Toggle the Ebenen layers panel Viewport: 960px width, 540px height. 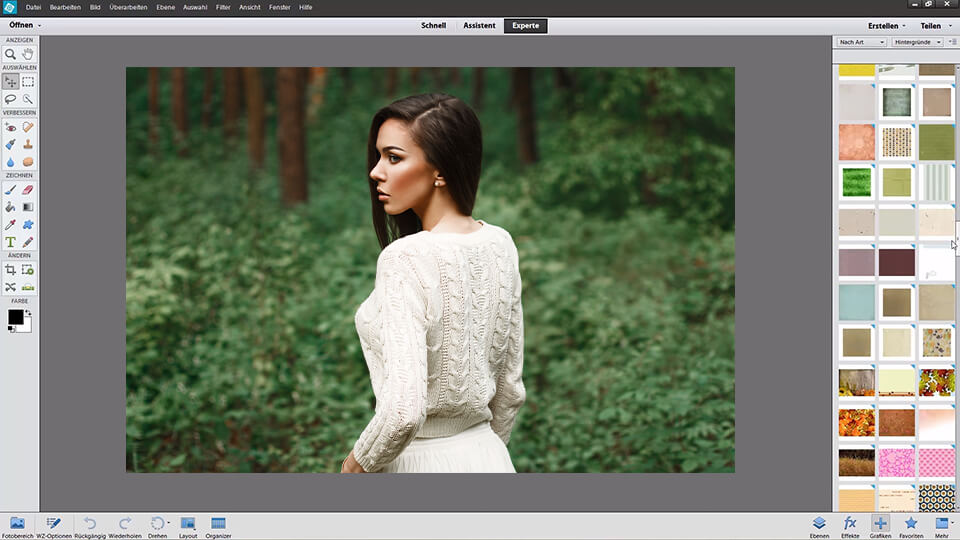pyautogui.click(x=819, y=527)
